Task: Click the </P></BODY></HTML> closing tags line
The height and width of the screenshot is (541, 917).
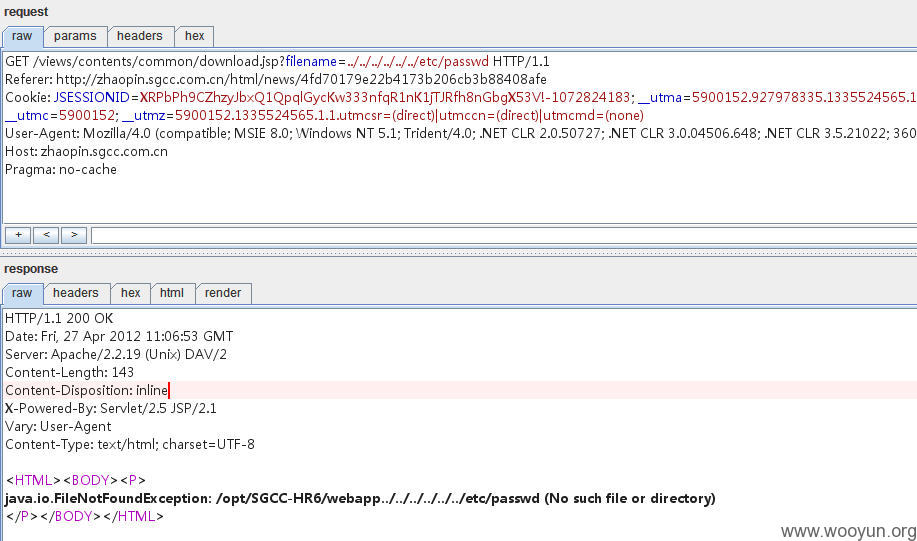Action: (84, 516)
